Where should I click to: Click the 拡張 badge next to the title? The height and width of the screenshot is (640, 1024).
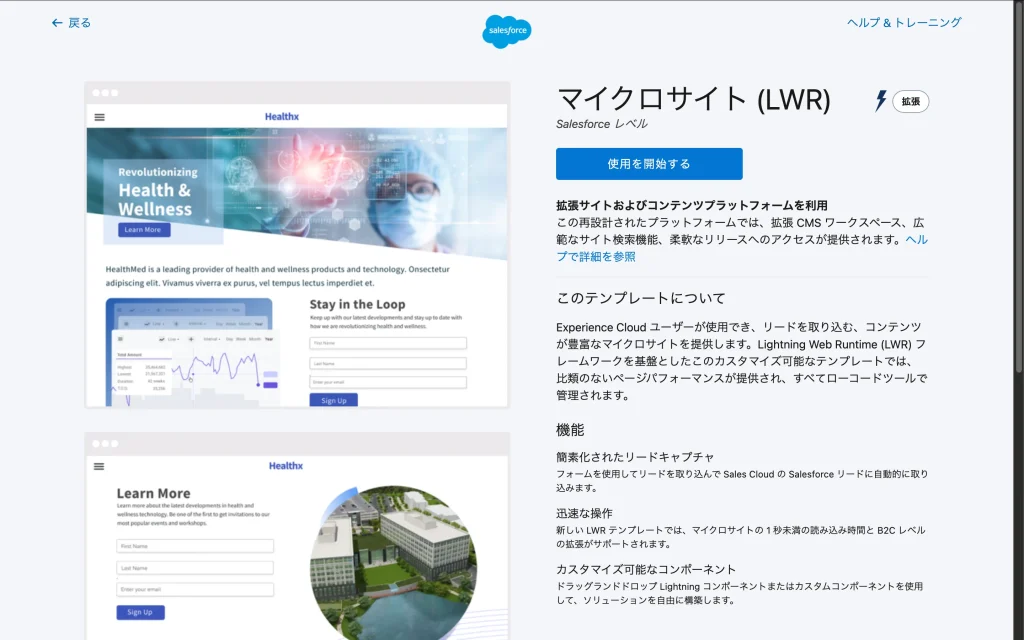[910, 101]
